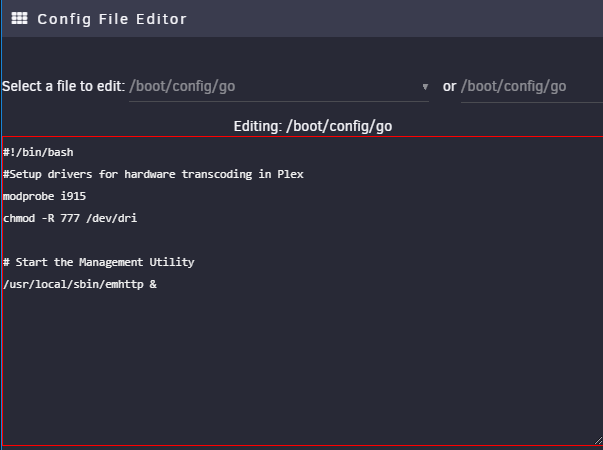
Task: Click the "/usr/local/sbin/emhttp &" line
Action: 80,284
